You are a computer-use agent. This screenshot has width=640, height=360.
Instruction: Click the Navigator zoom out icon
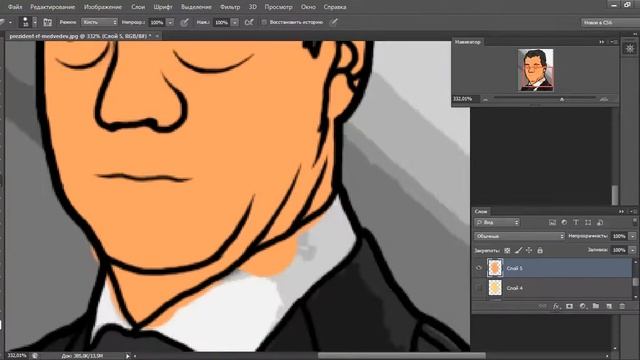pyautogui.click(x=485, y=99)
